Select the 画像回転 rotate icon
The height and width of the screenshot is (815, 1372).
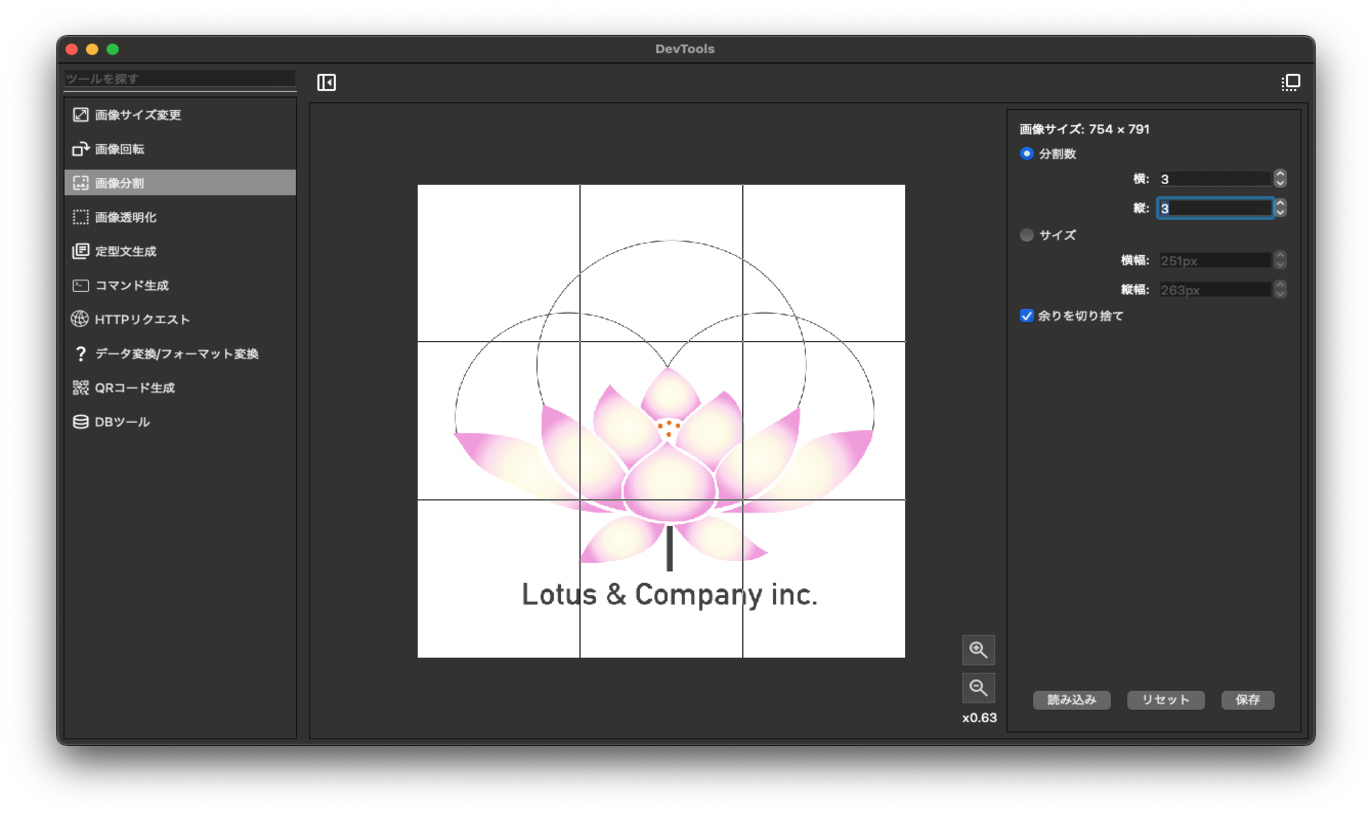(81, 149)
